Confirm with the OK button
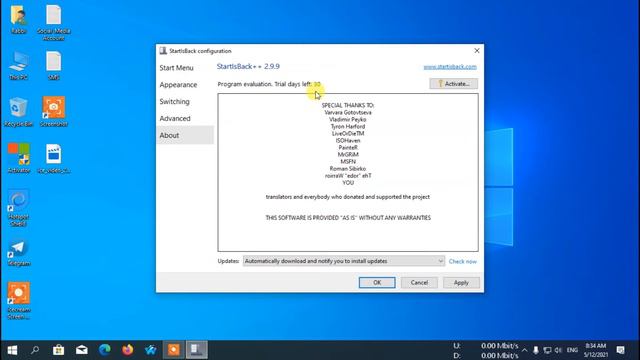Image resolution: width=640 pixels, height=360 pixels. 377,282
